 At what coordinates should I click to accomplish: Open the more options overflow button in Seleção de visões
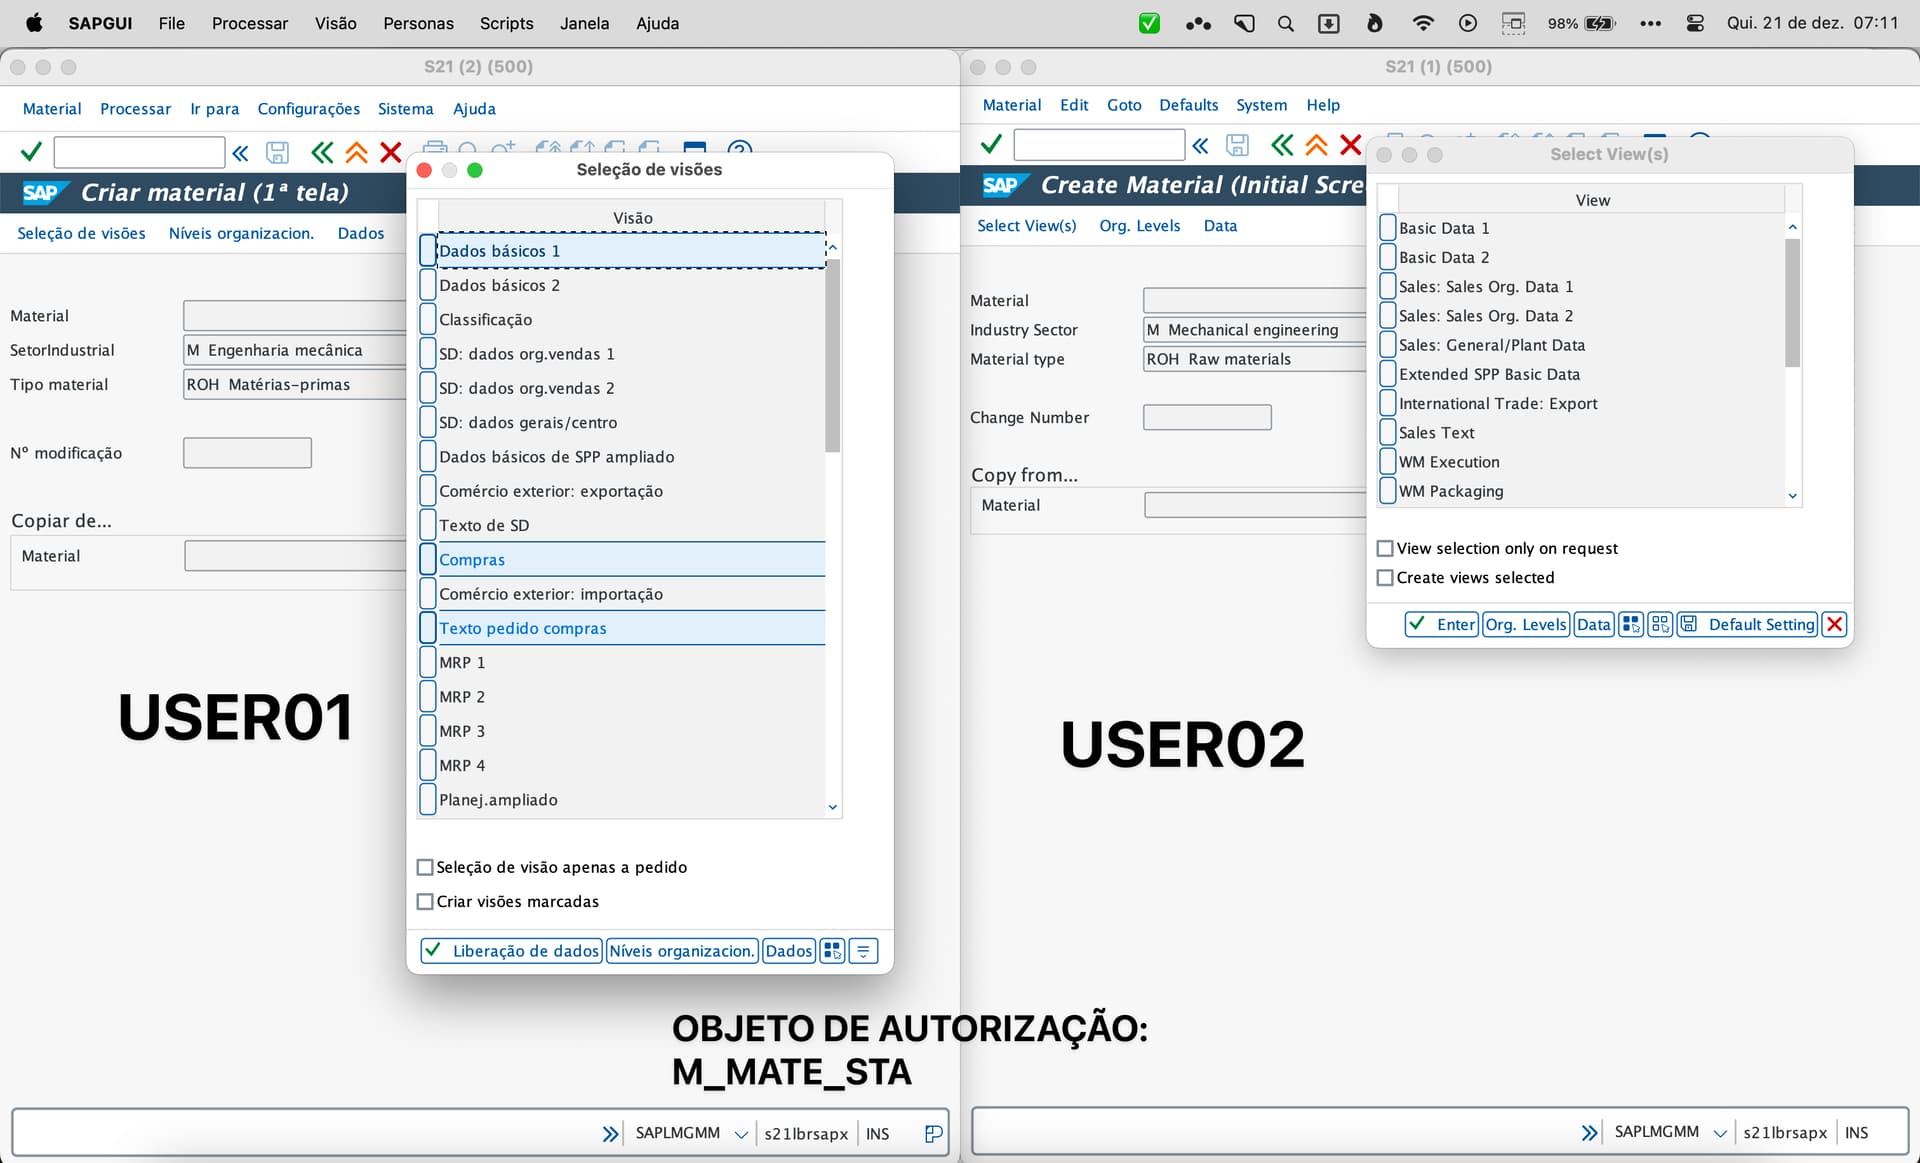pos(863,951)
